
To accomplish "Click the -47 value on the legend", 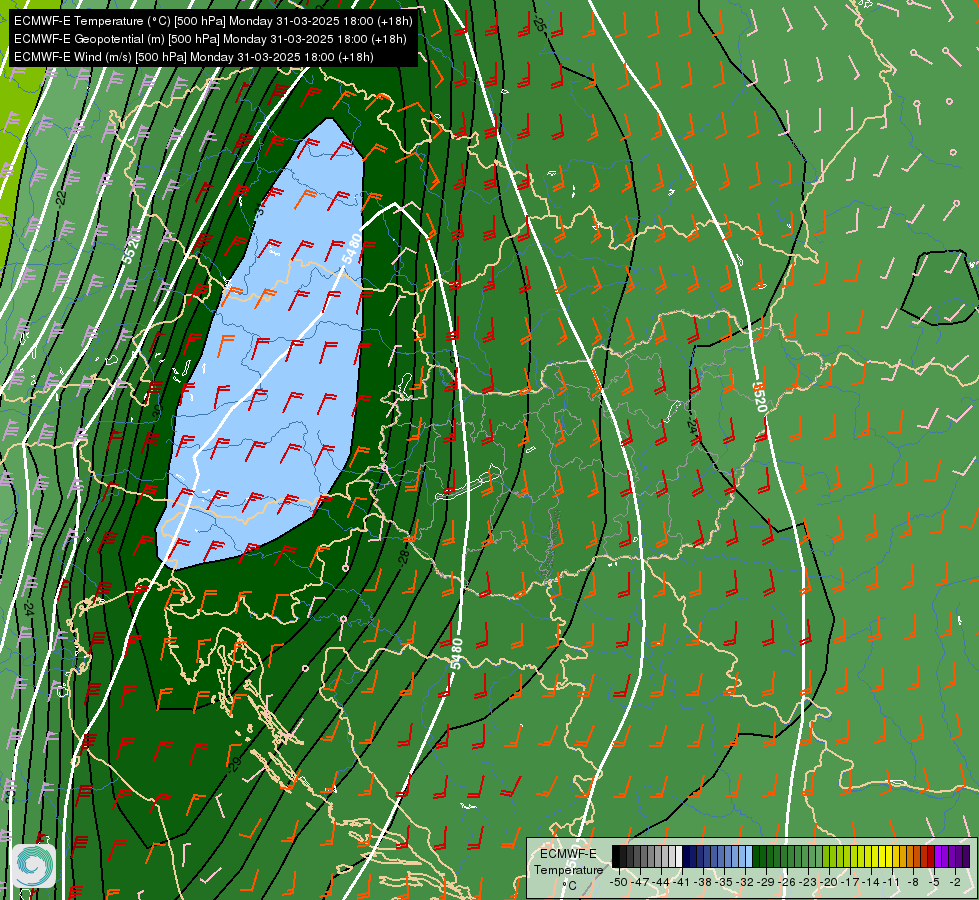I will [x=640, y=882].
